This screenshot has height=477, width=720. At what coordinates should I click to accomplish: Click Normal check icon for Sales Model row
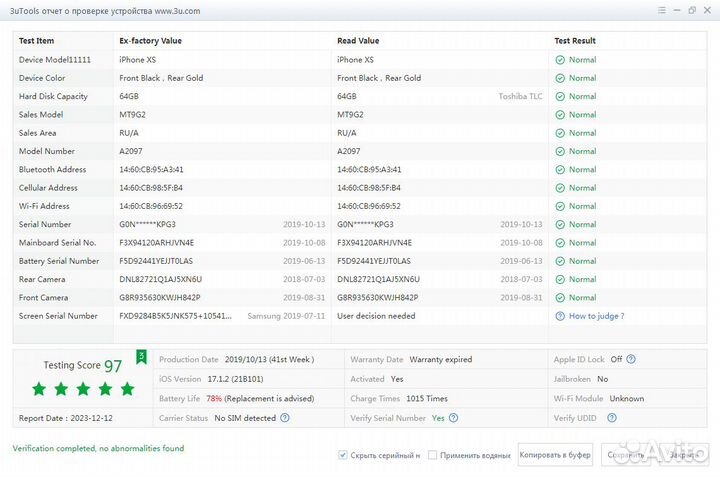coord(560,115)
